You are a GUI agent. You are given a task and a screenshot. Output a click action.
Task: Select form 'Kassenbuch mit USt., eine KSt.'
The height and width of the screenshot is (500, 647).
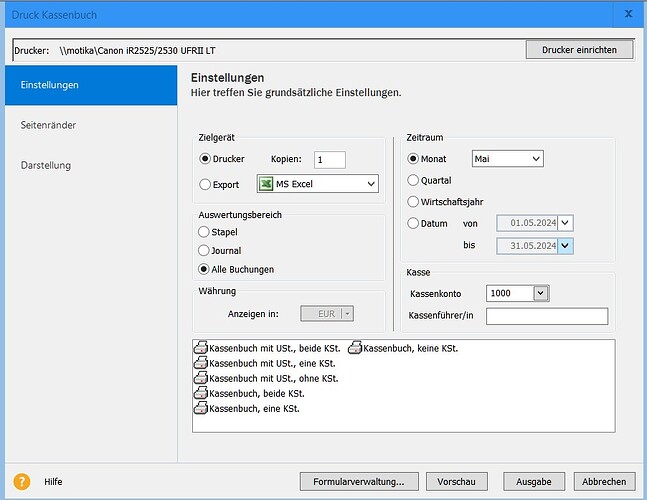coord(272,363)
